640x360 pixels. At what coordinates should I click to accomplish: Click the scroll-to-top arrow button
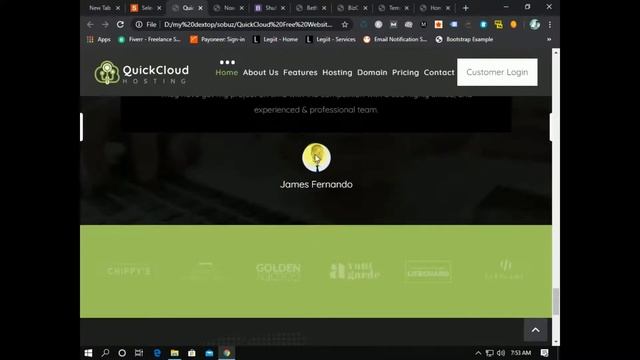[536, 330]
